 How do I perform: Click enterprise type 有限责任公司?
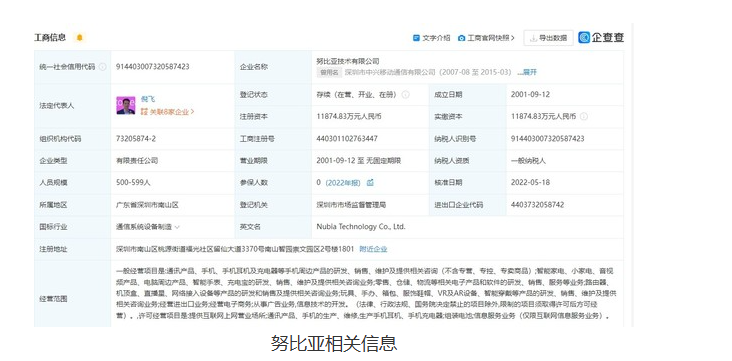[137, 161]
